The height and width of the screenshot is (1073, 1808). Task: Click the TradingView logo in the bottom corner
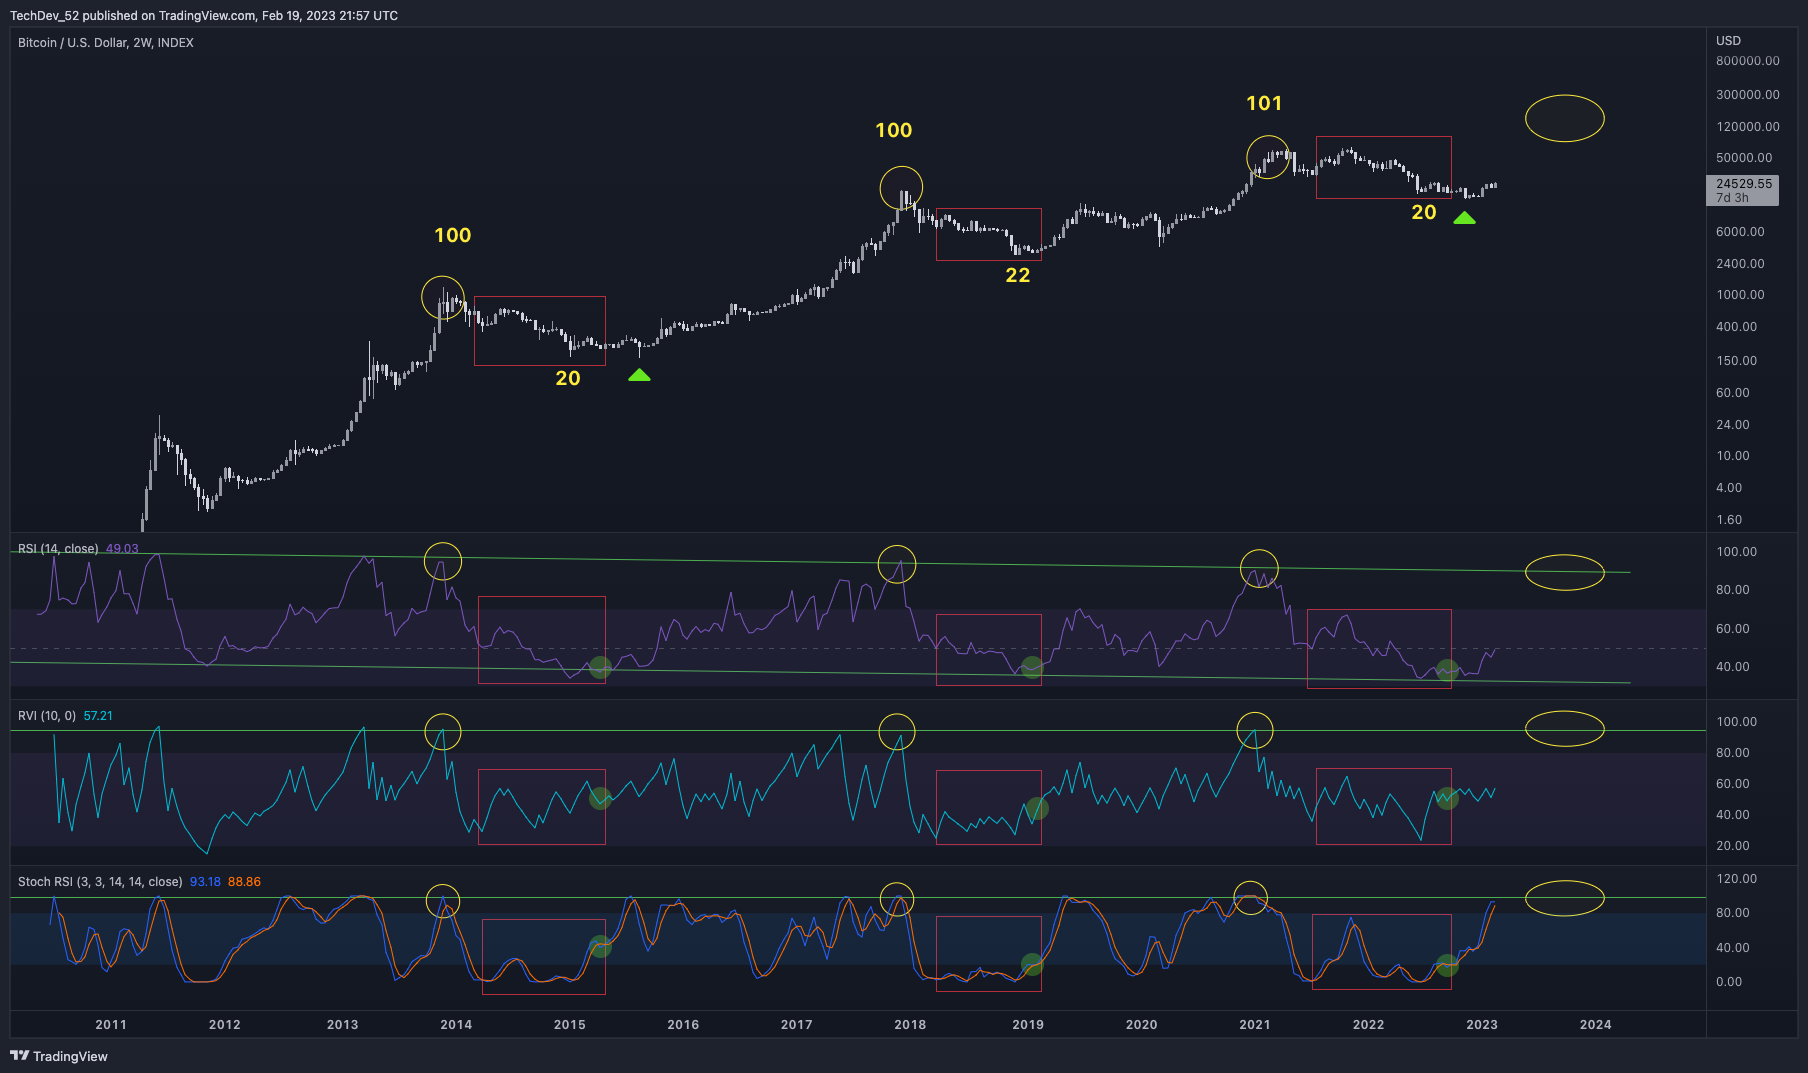(60, 1056)
